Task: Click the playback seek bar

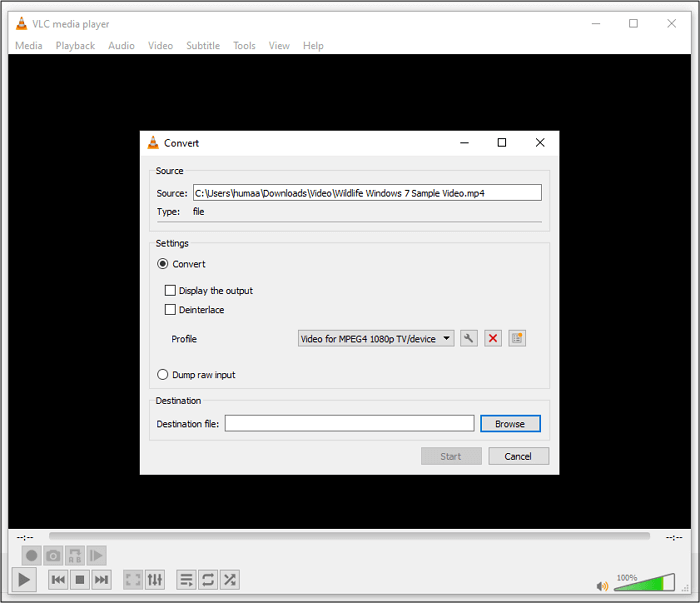Action: point(349,536)
